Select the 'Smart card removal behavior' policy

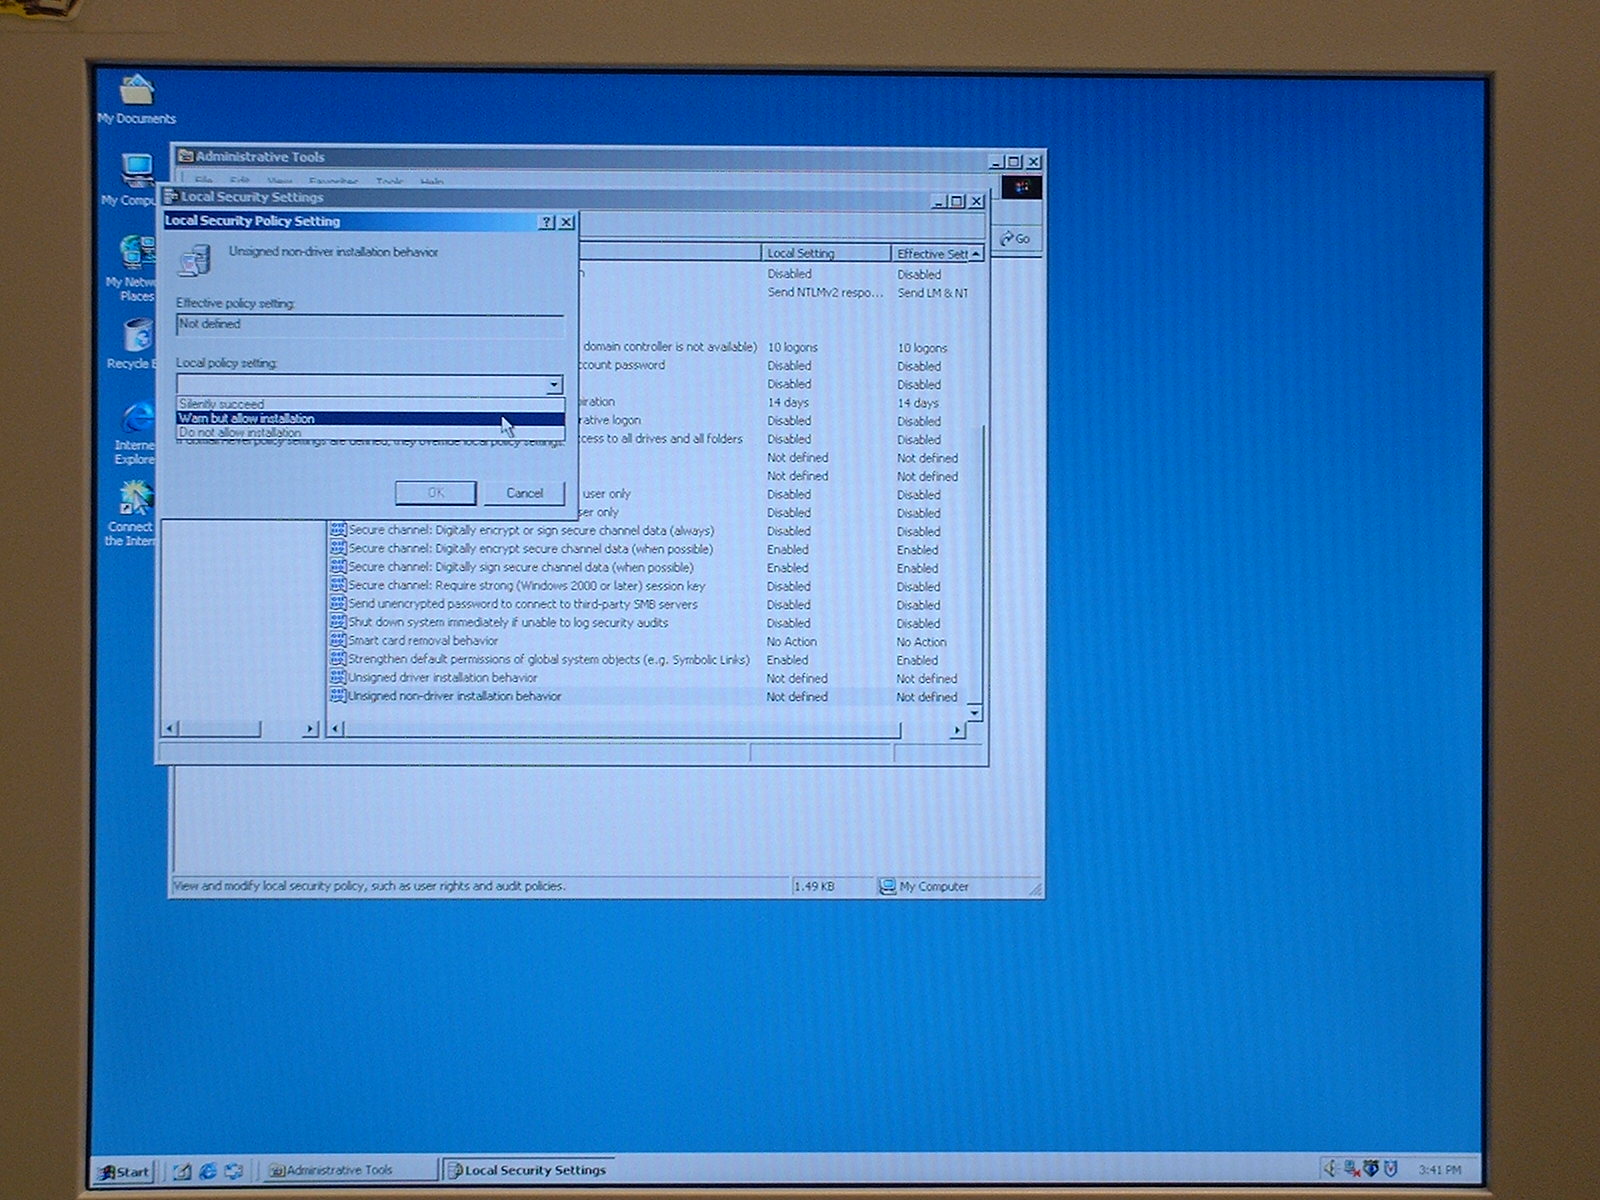pyautogui.click(x=423, y=641)
